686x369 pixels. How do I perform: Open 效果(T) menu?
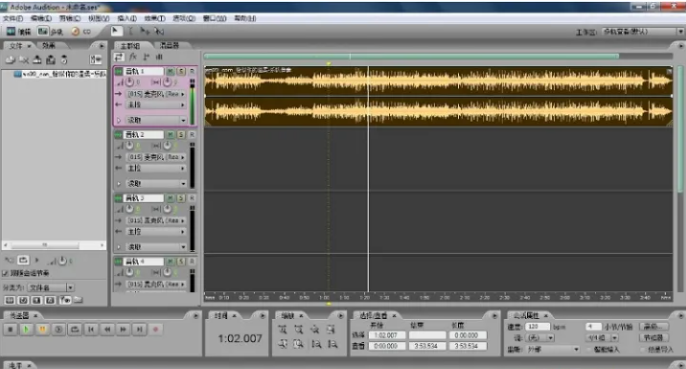(x=155, y=18)
